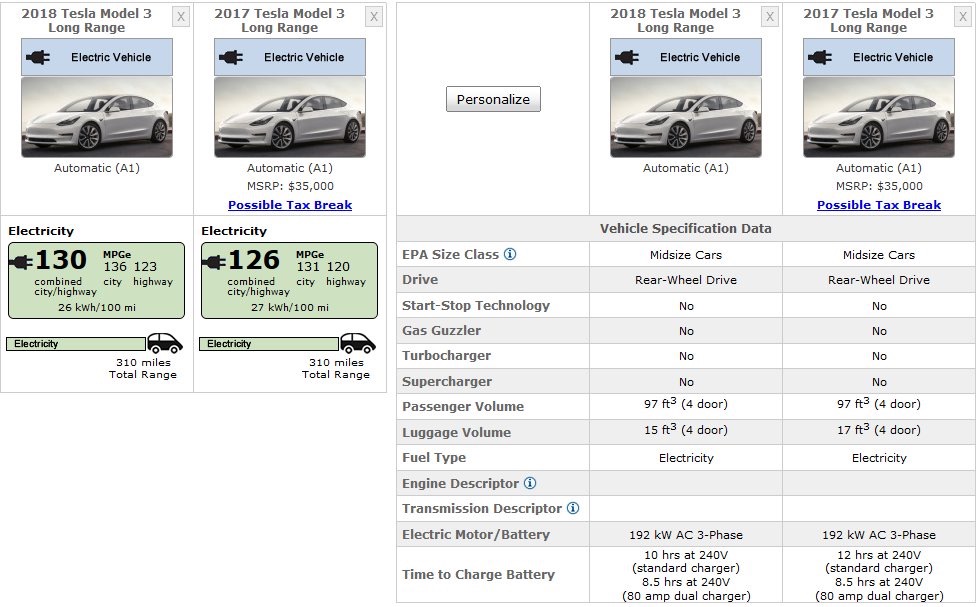Click the '26 kWh/100 mi' text
Screen dimensions: 980x607
97,308
